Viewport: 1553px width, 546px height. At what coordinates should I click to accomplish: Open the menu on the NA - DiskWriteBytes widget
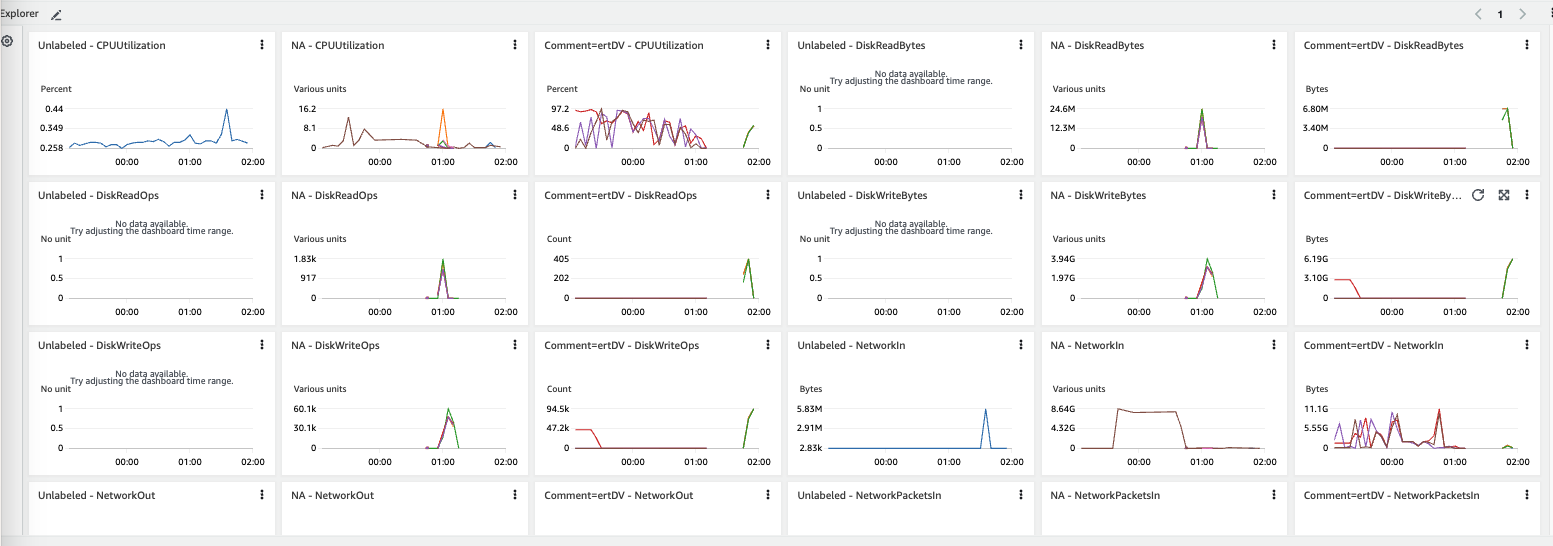[x=1274, y=195]
